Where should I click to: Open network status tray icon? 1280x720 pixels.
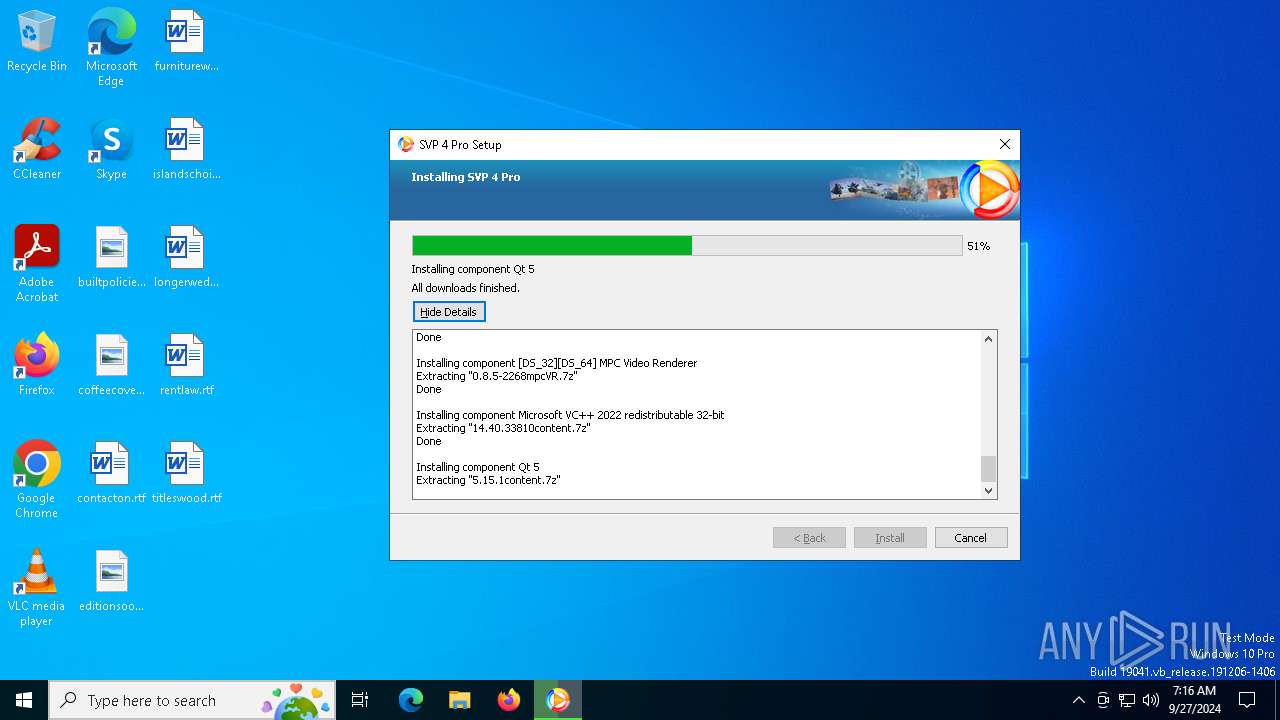click(1127, 700)
